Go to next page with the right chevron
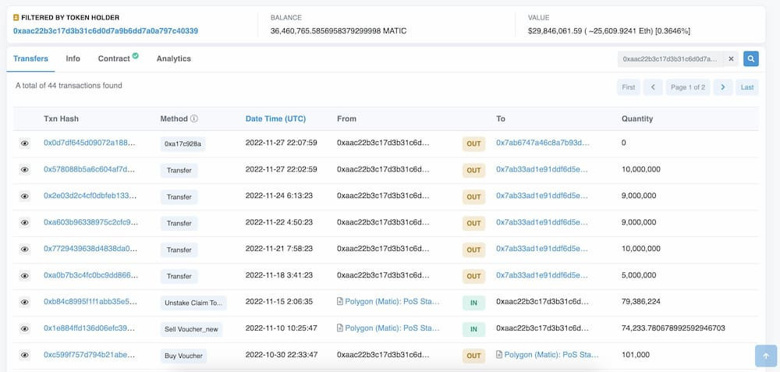The image size is (780, 372). coord(723,87)
